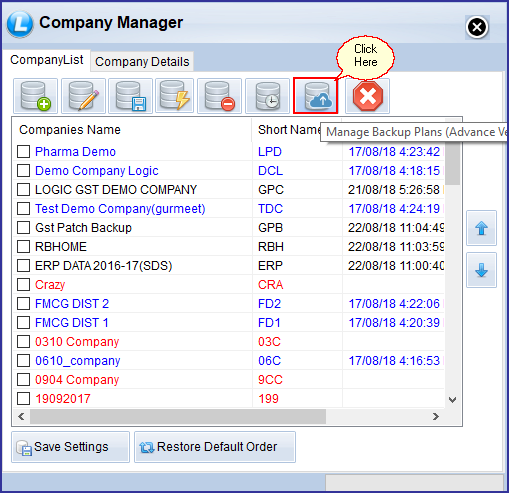The width and height of the screenshot is (509, 493).
Task: Enable the FMCG DIST 2 checkbox
Action: 23,304
